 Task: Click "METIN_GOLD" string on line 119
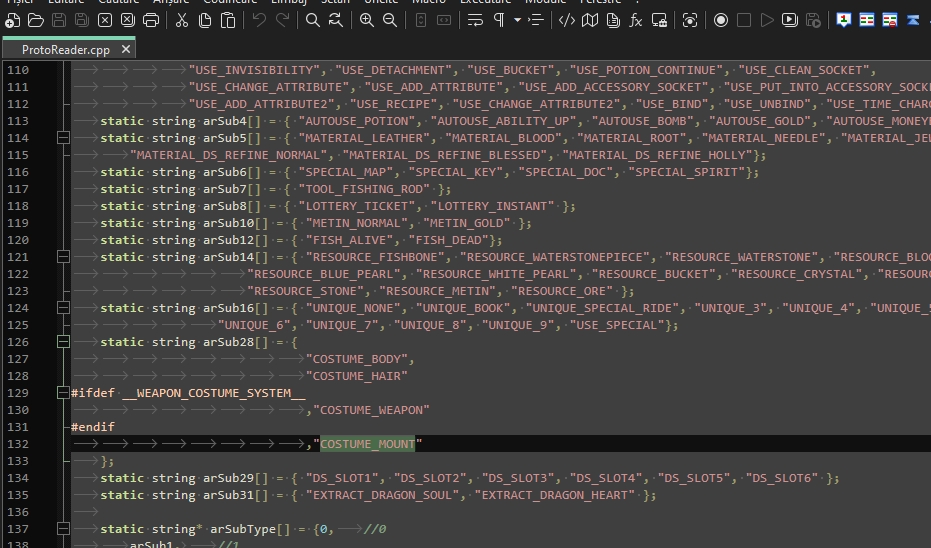(467, 223)
